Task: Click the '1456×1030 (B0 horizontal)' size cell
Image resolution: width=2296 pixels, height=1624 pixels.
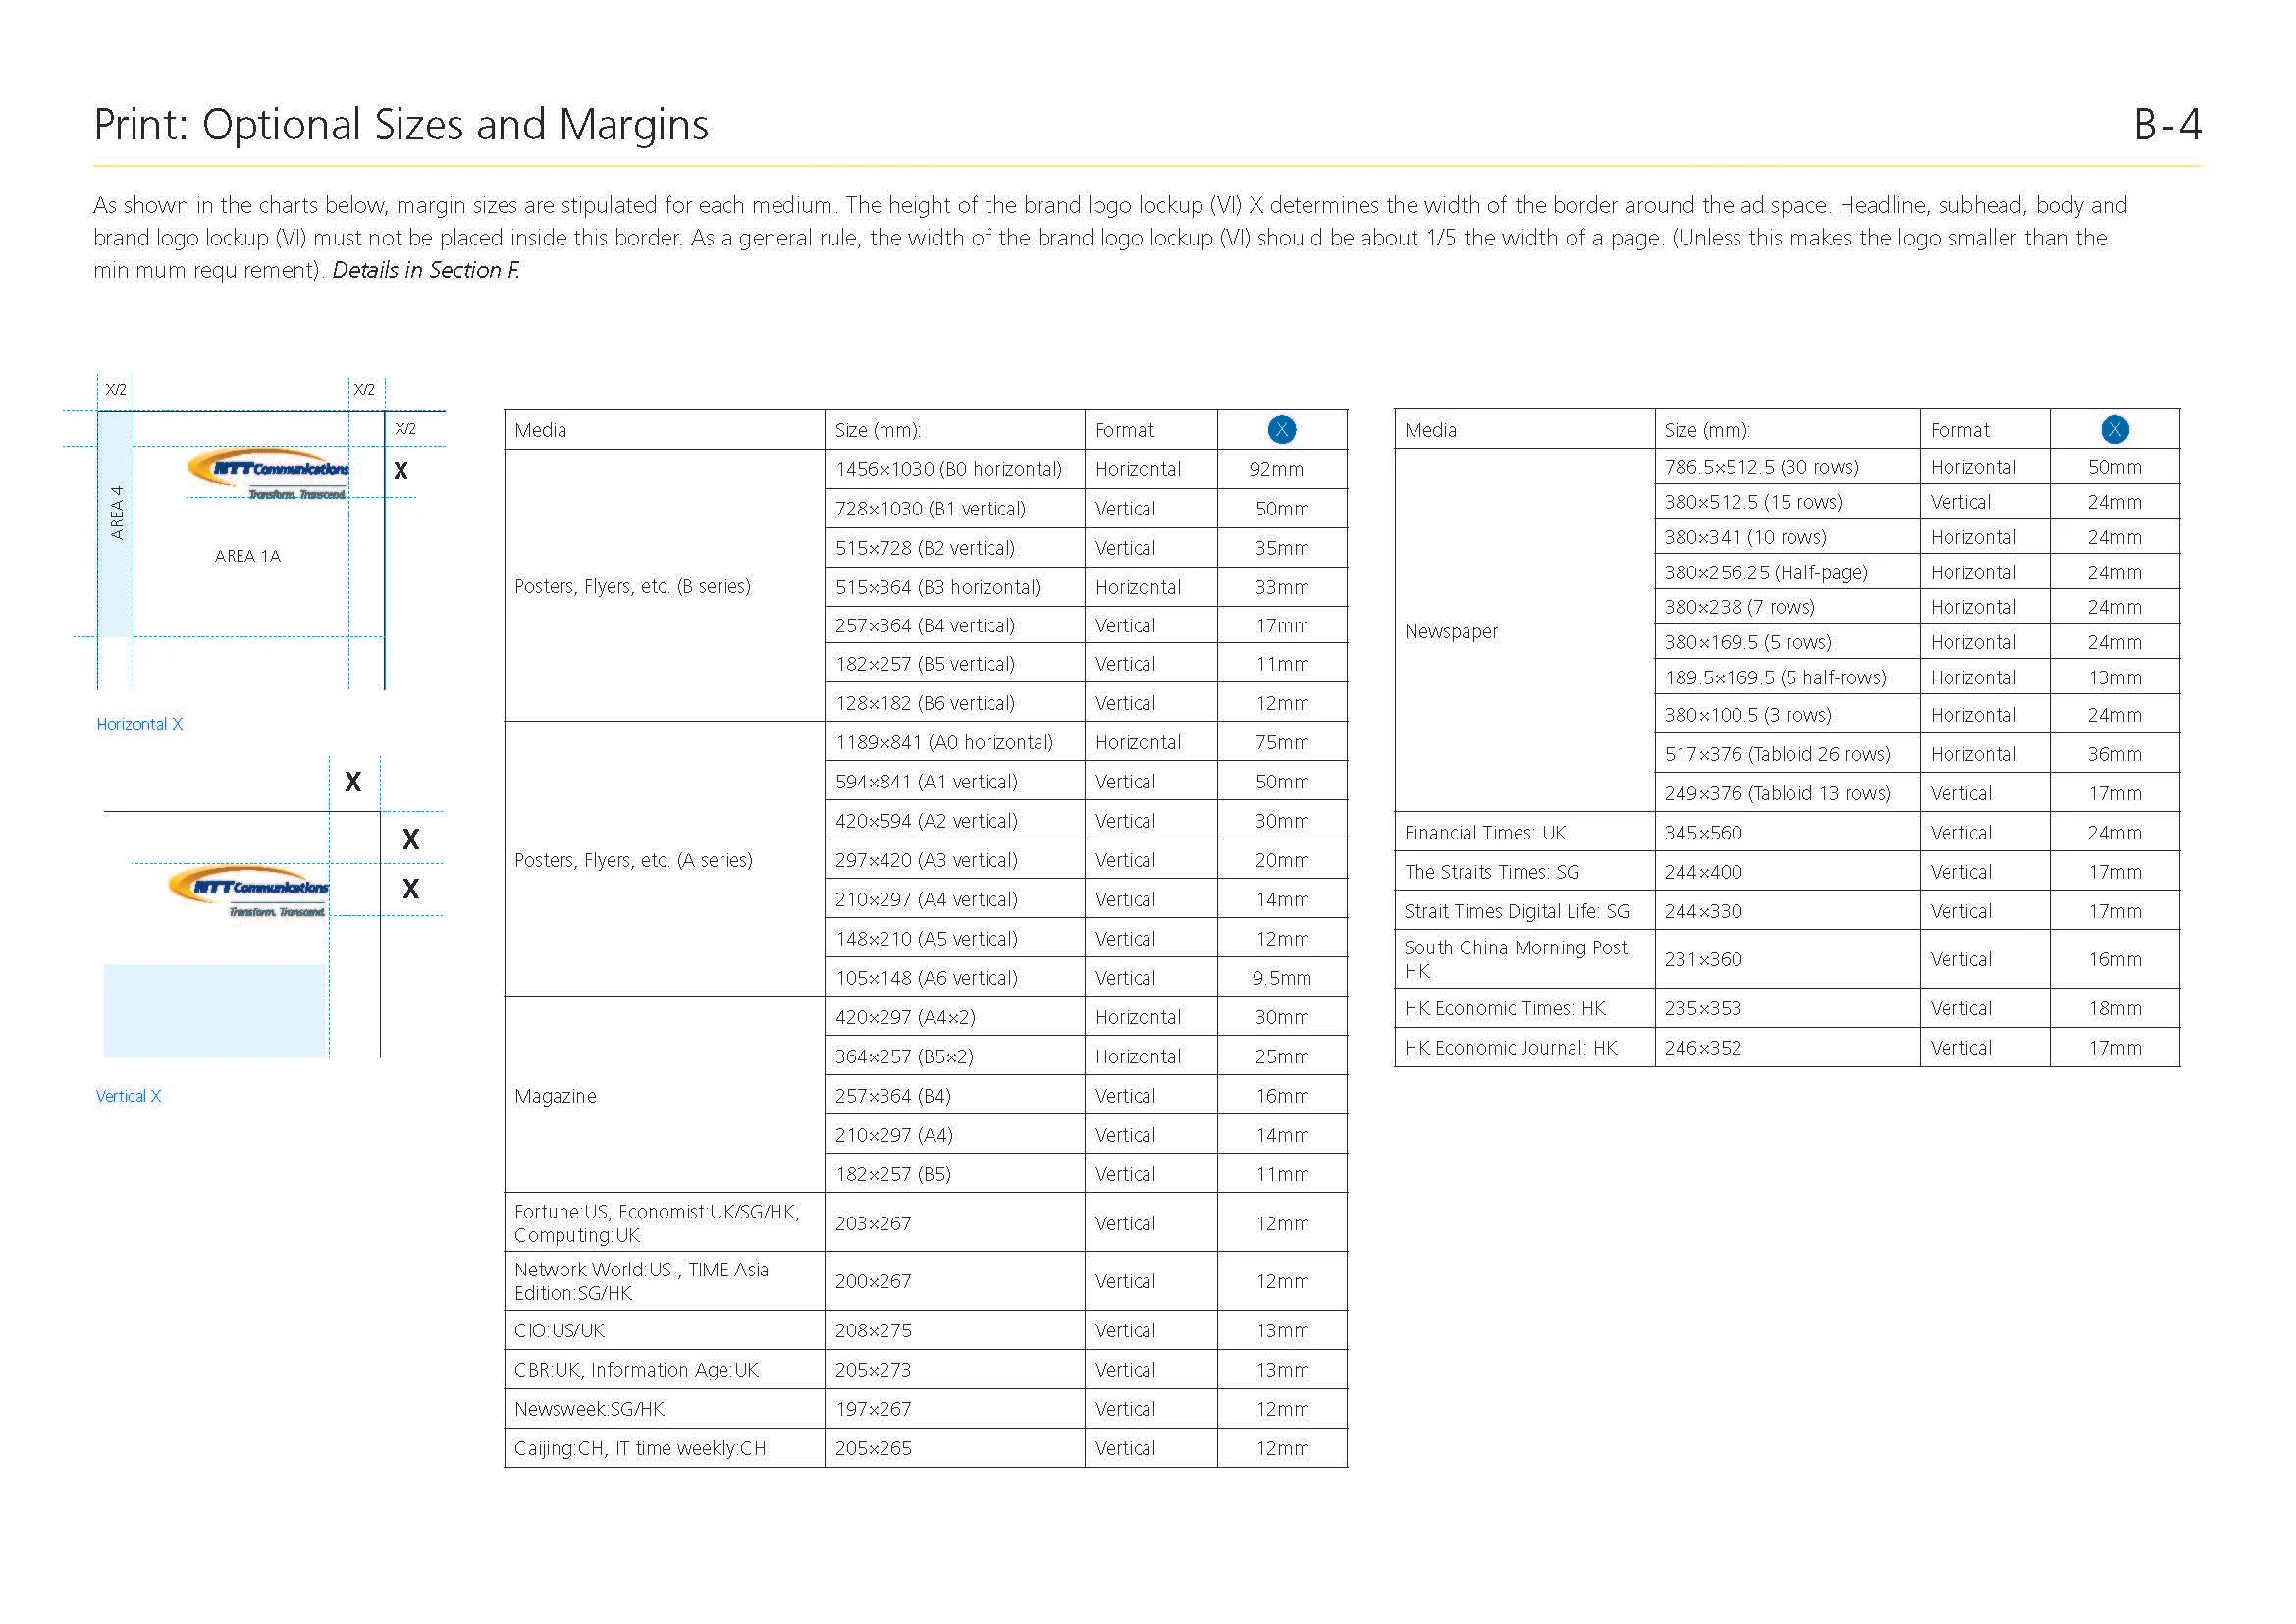Action: pyautogui.click(x=948, y=469)
